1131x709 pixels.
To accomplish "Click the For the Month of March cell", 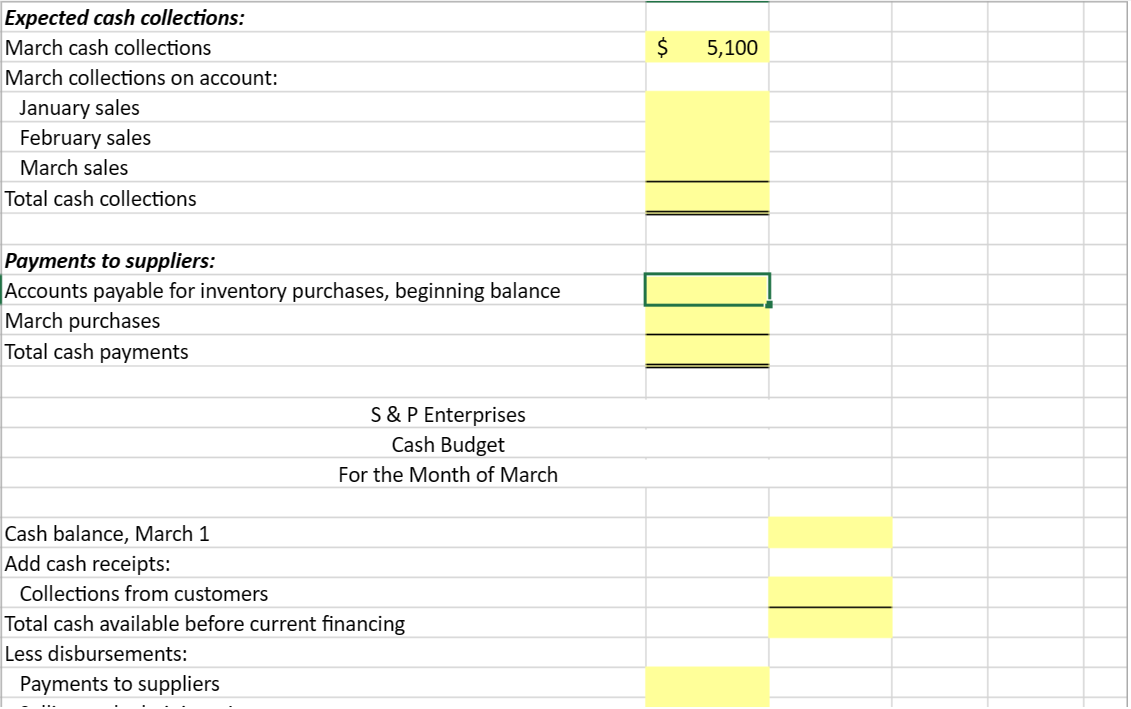I will click(447, 474).
